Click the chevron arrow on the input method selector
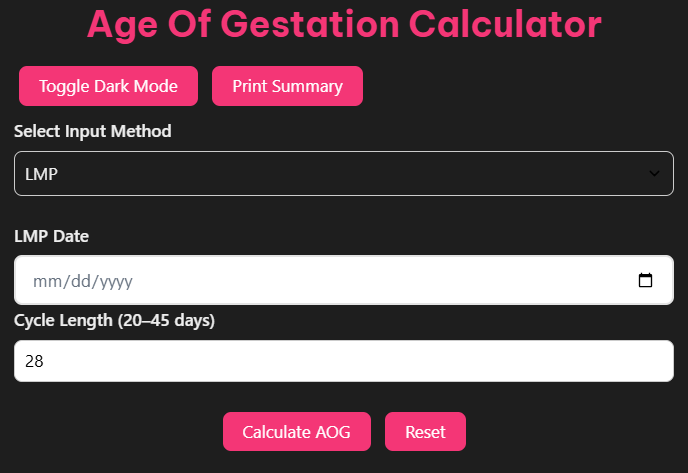Screen dimensions: 688x473 pos(654,174)
